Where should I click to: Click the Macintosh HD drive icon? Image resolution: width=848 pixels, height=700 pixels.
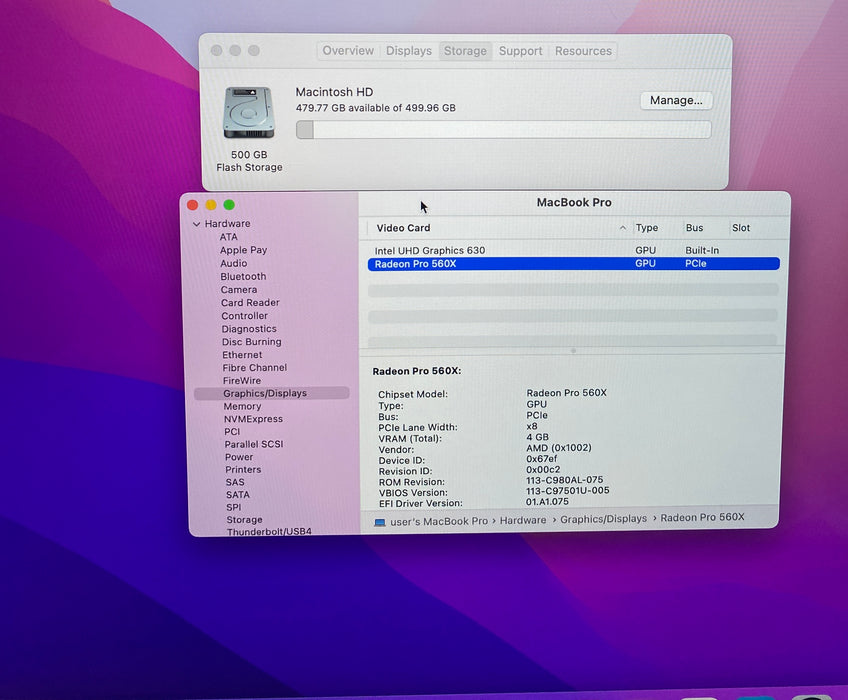click(249, 113)
